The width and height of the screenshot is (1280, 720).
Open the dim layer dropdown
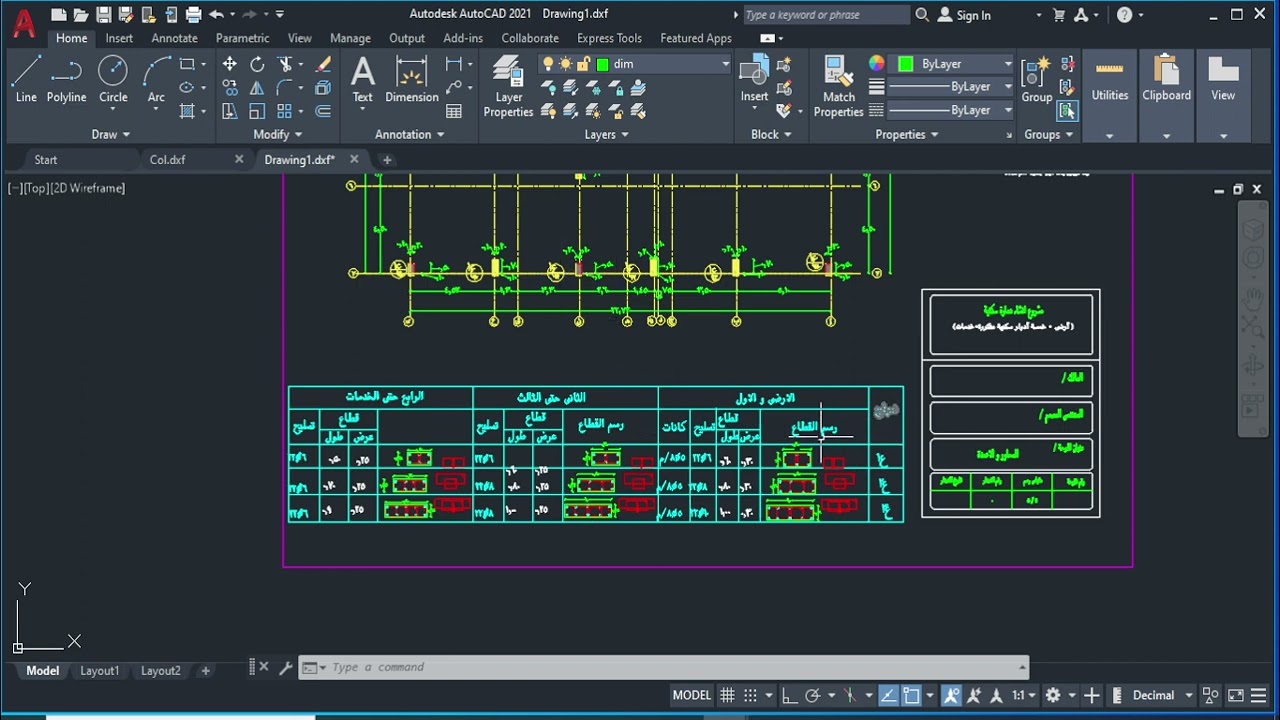(663, 64)
